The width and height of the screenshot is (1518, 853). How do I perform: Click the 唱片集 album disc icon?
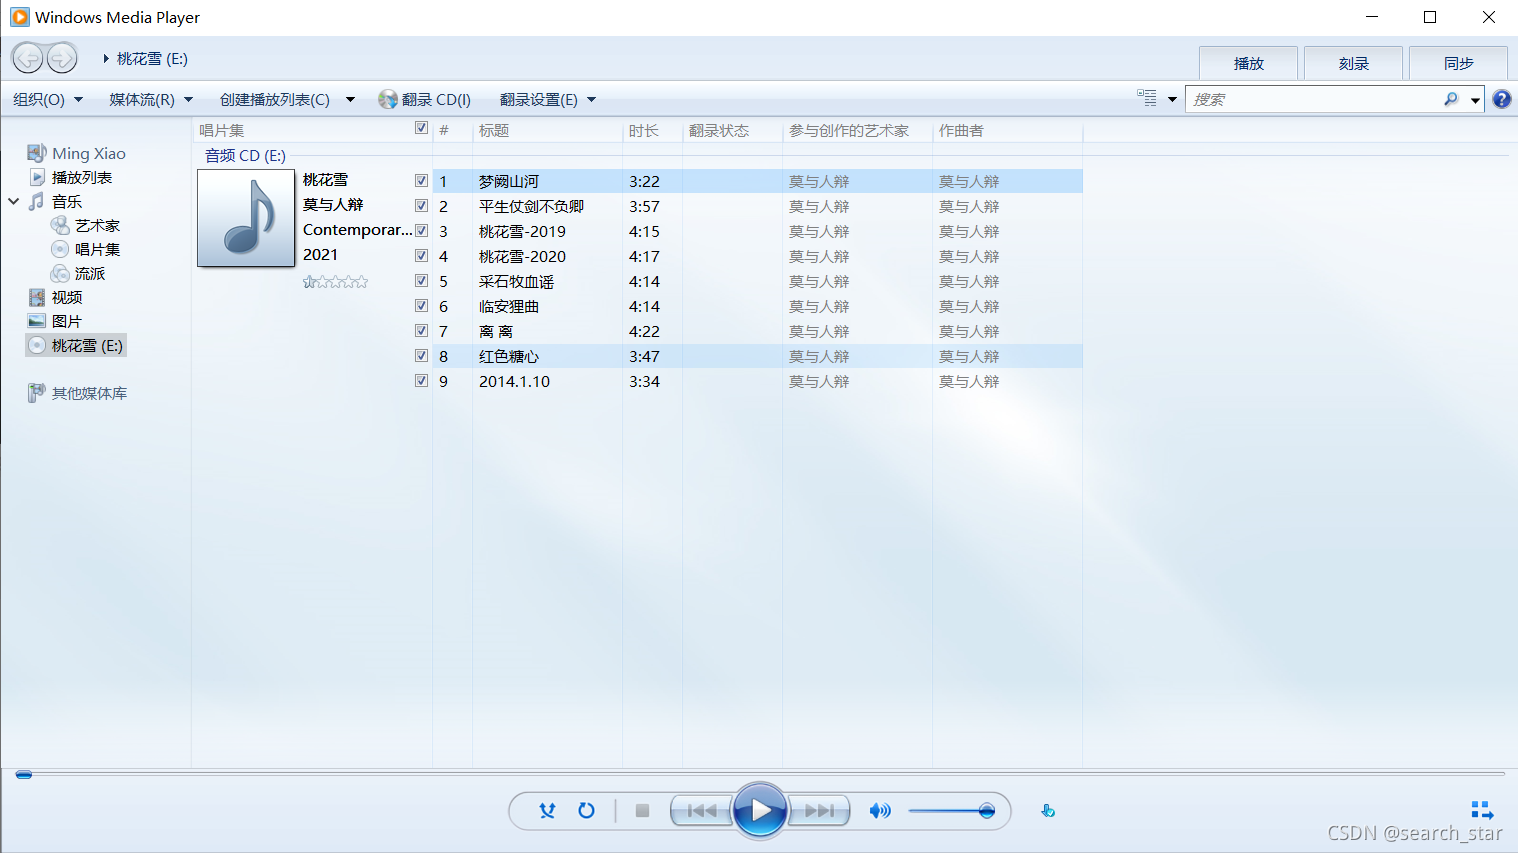pyautogui.click(x=60, y=249)
